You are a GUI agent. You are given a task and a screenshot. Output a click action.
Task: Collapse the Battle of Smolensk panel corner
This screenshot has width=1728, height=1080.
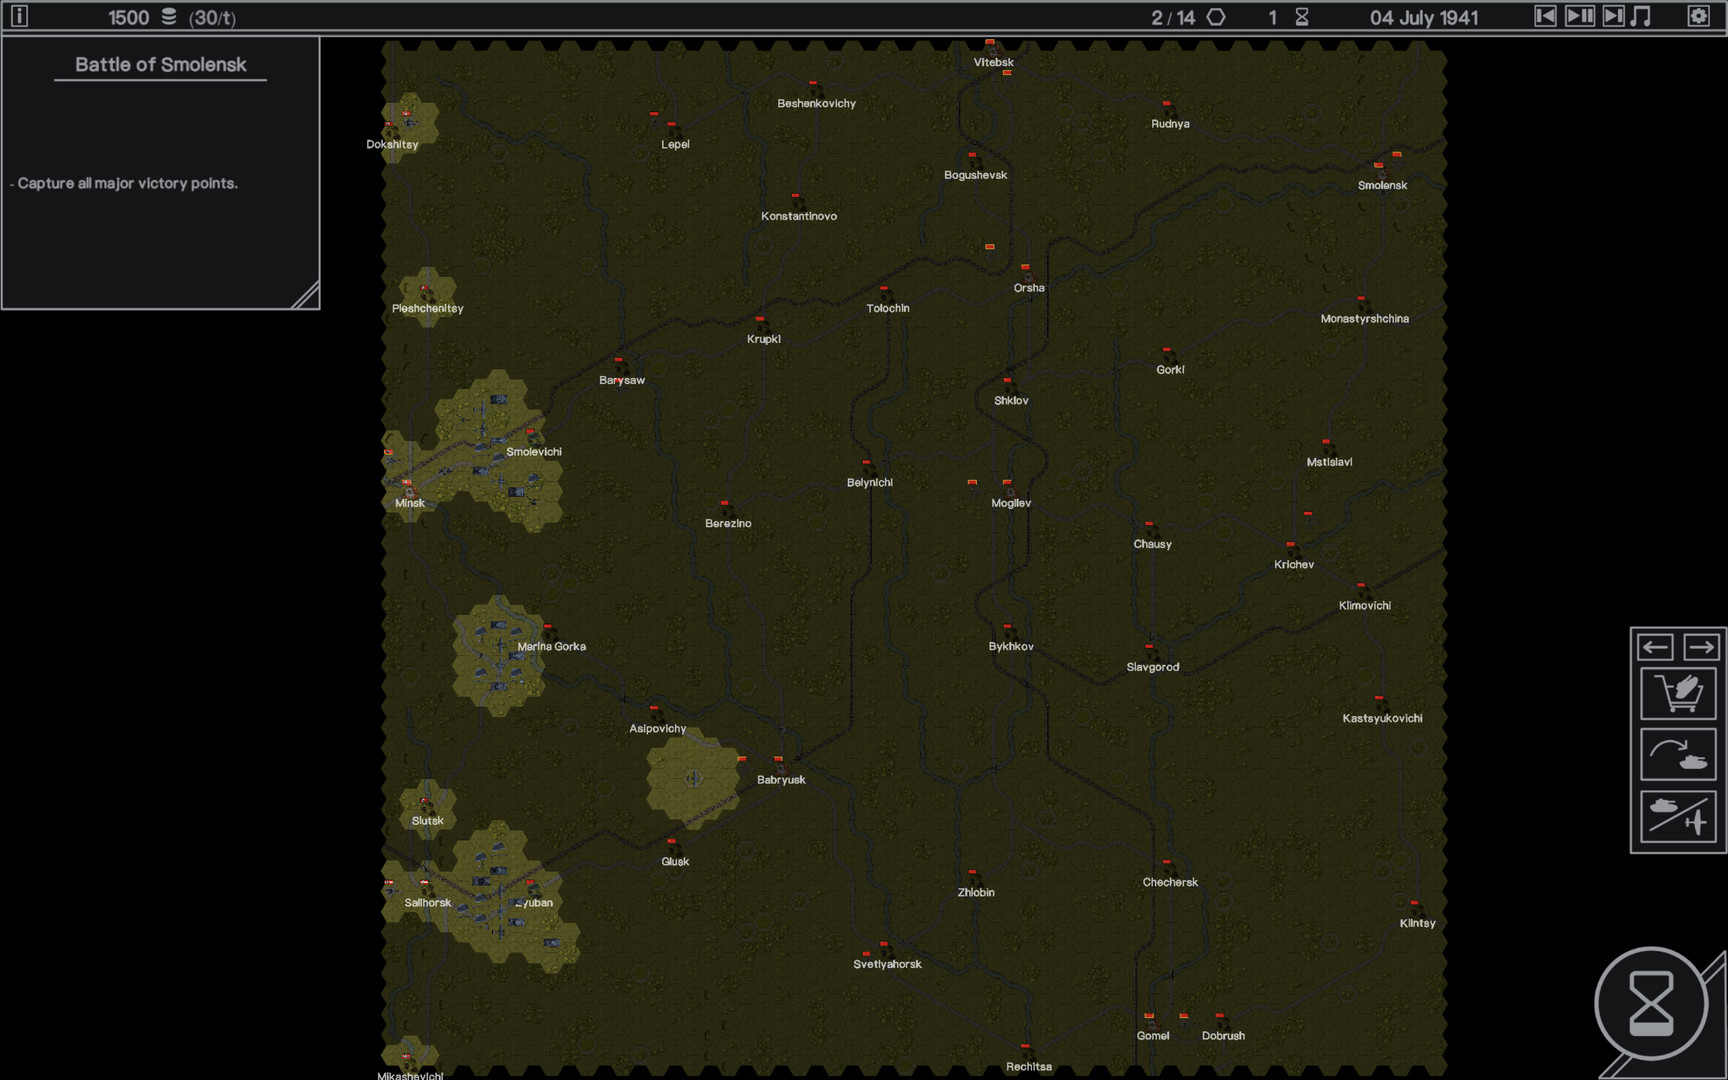305,295
